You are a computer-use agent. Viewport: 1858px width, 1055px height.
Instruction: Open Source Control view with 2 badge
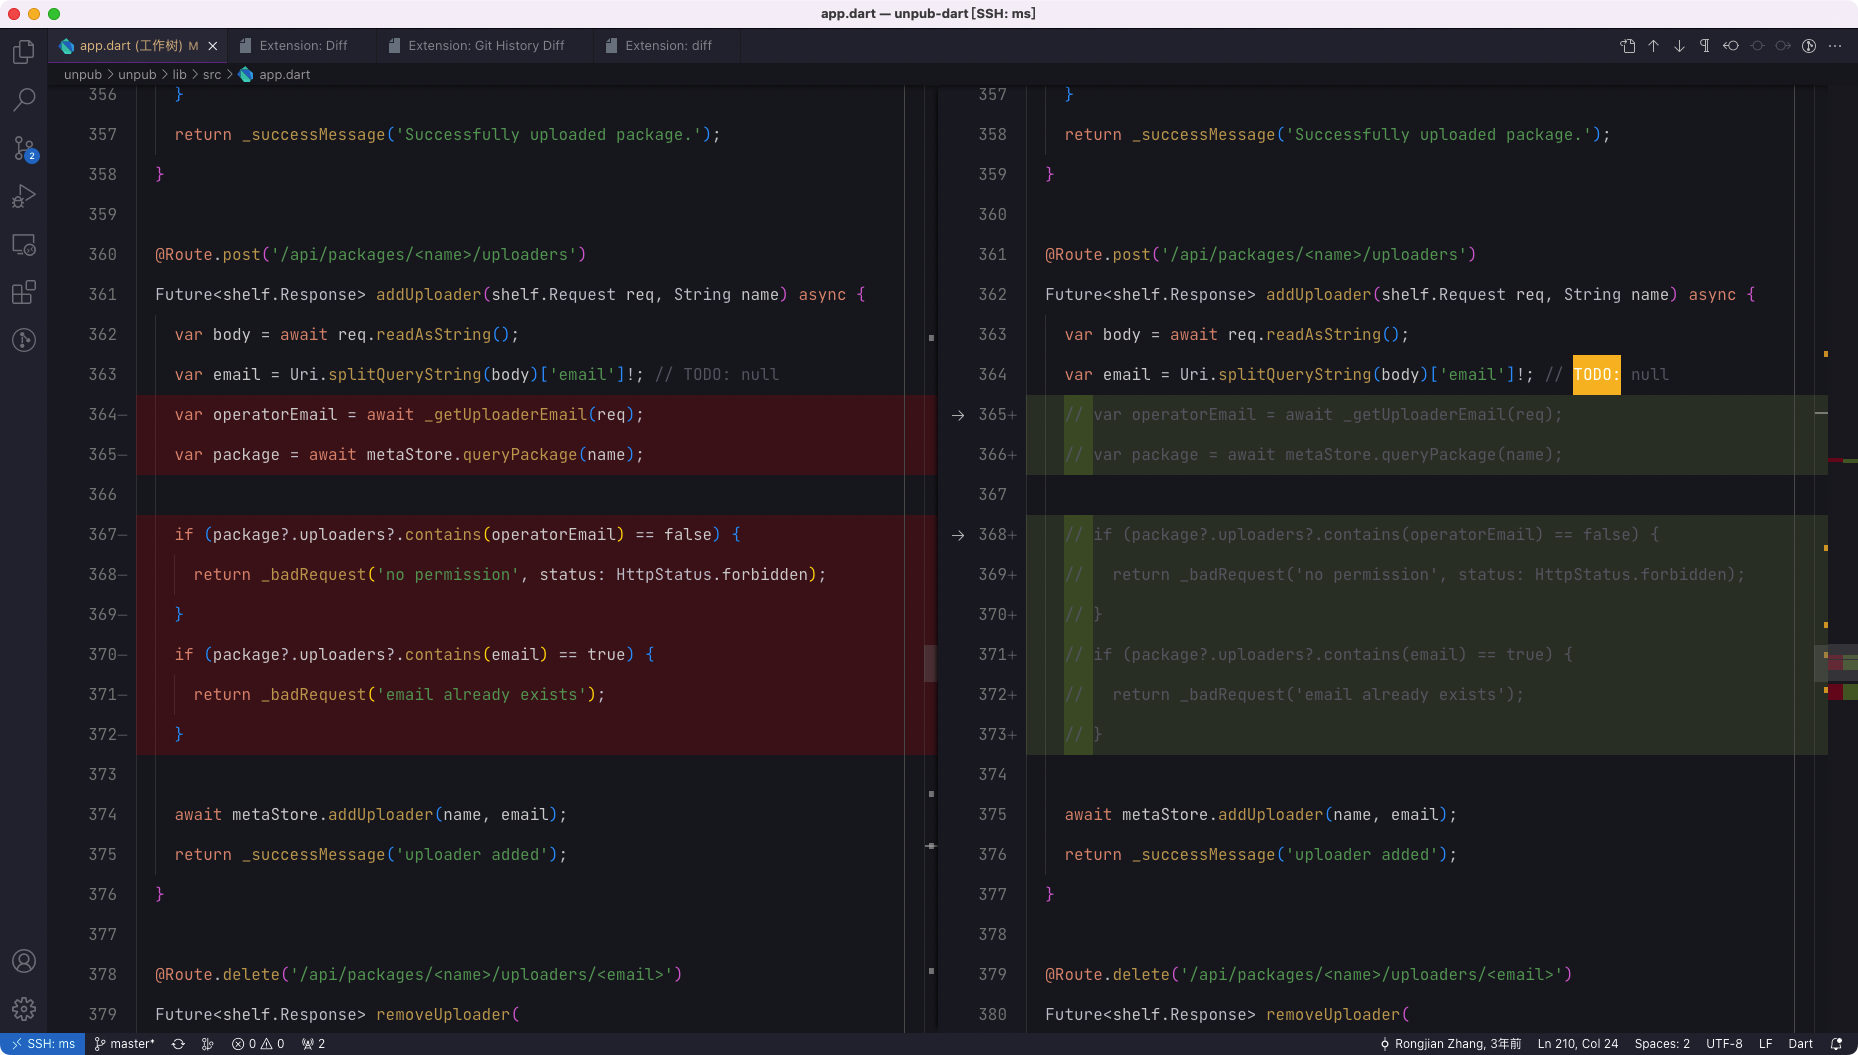point(24,149)
